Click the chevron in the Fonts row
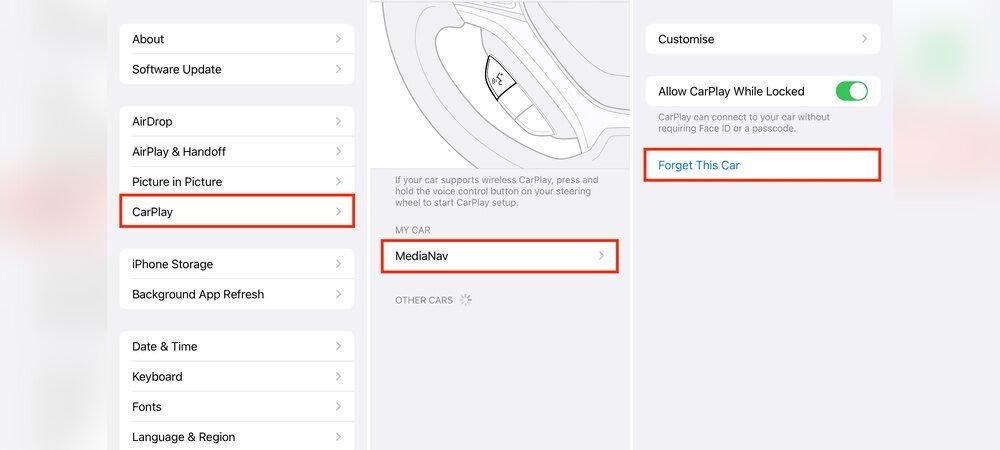Viewport: 1000px width, 450px height. tap(339, 407)
